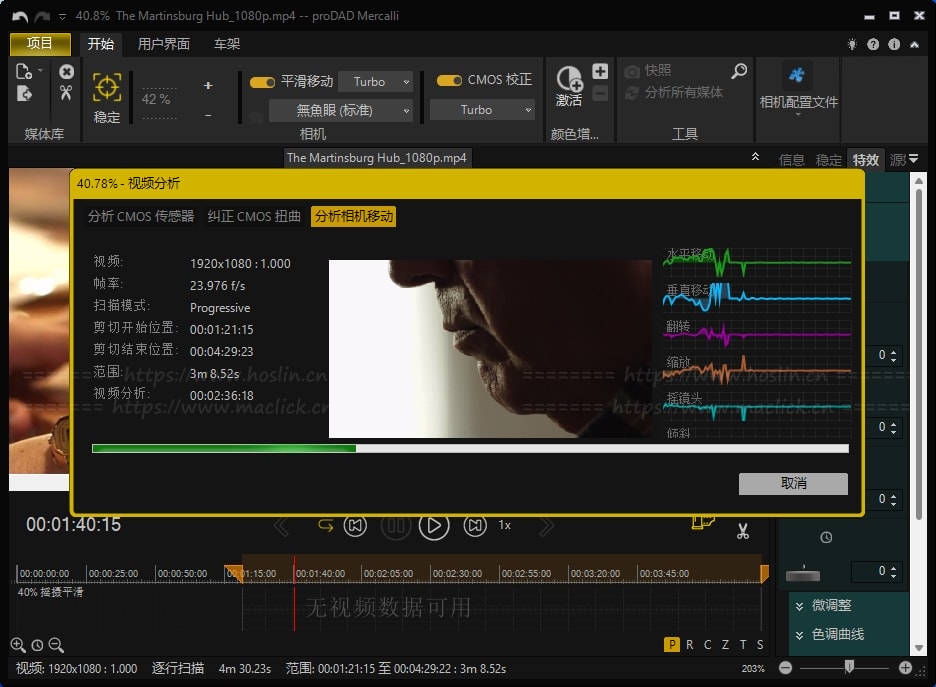The image size is (936, 687).
Task: Click the orange trim start marker
Action: point(233,572)
